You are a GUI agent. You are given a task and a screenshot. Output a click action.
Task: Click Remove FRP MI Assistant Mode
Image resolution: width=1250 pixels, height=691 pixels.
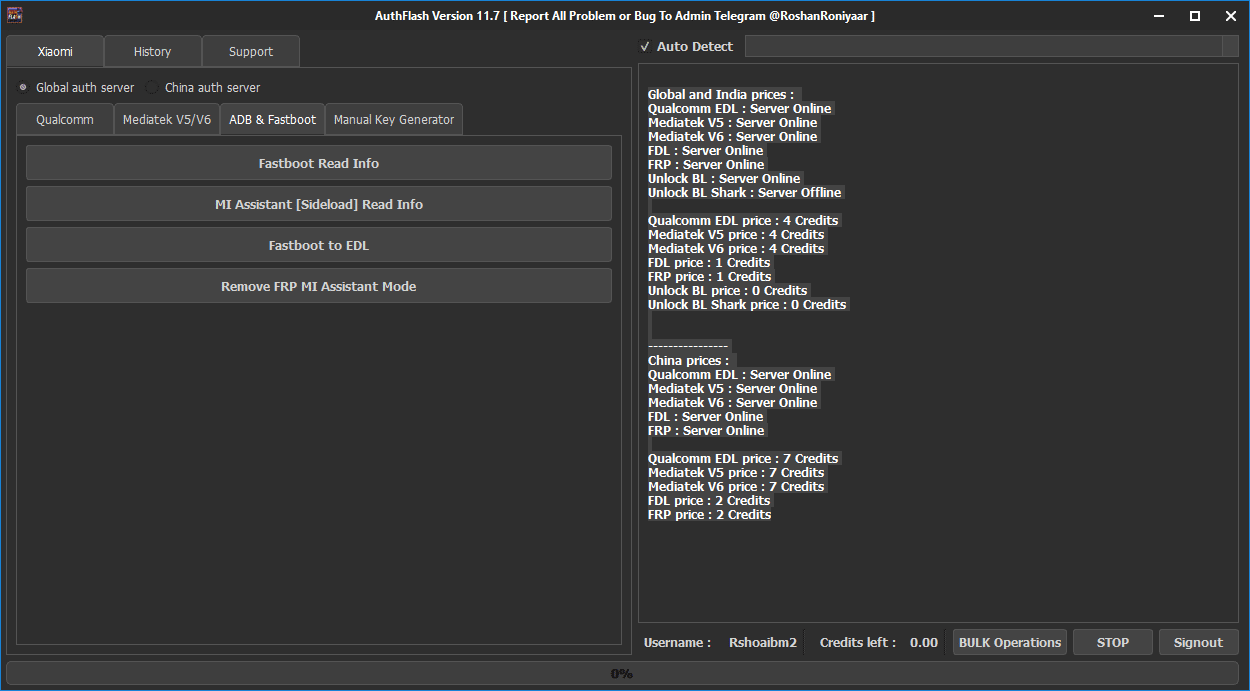[318, 286]
